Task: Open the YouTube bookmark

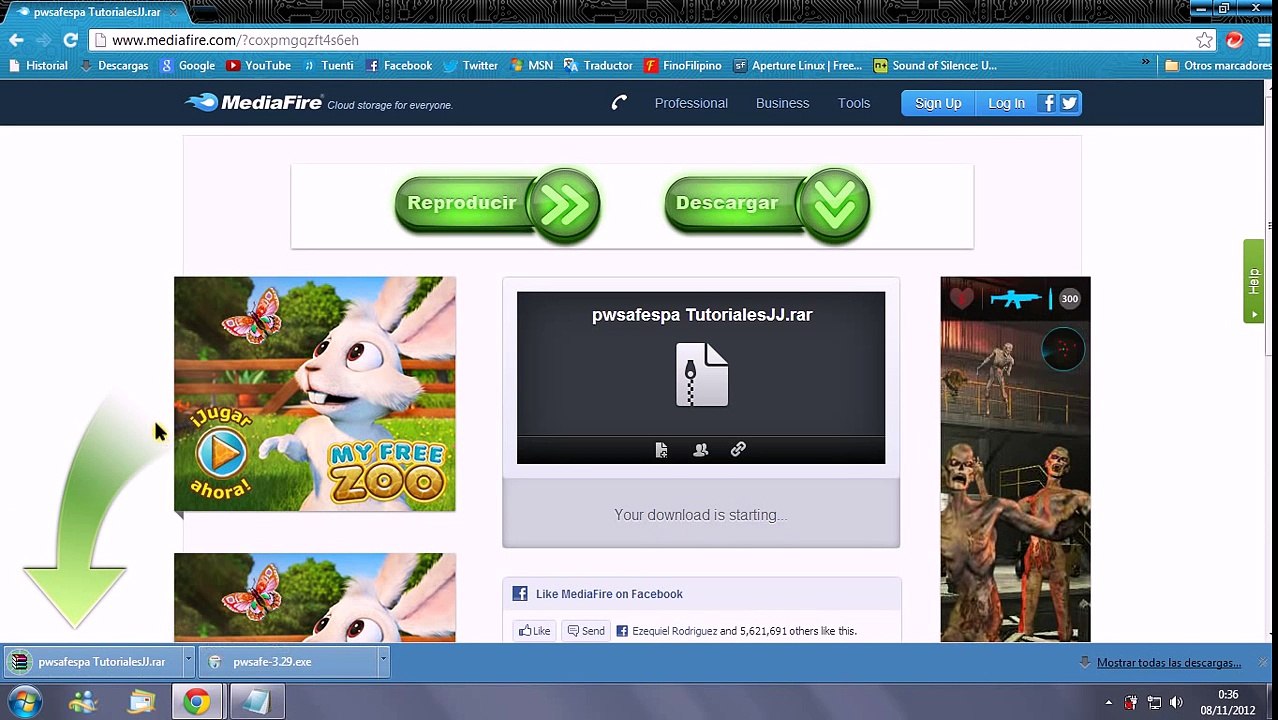Action: (259, 65)
